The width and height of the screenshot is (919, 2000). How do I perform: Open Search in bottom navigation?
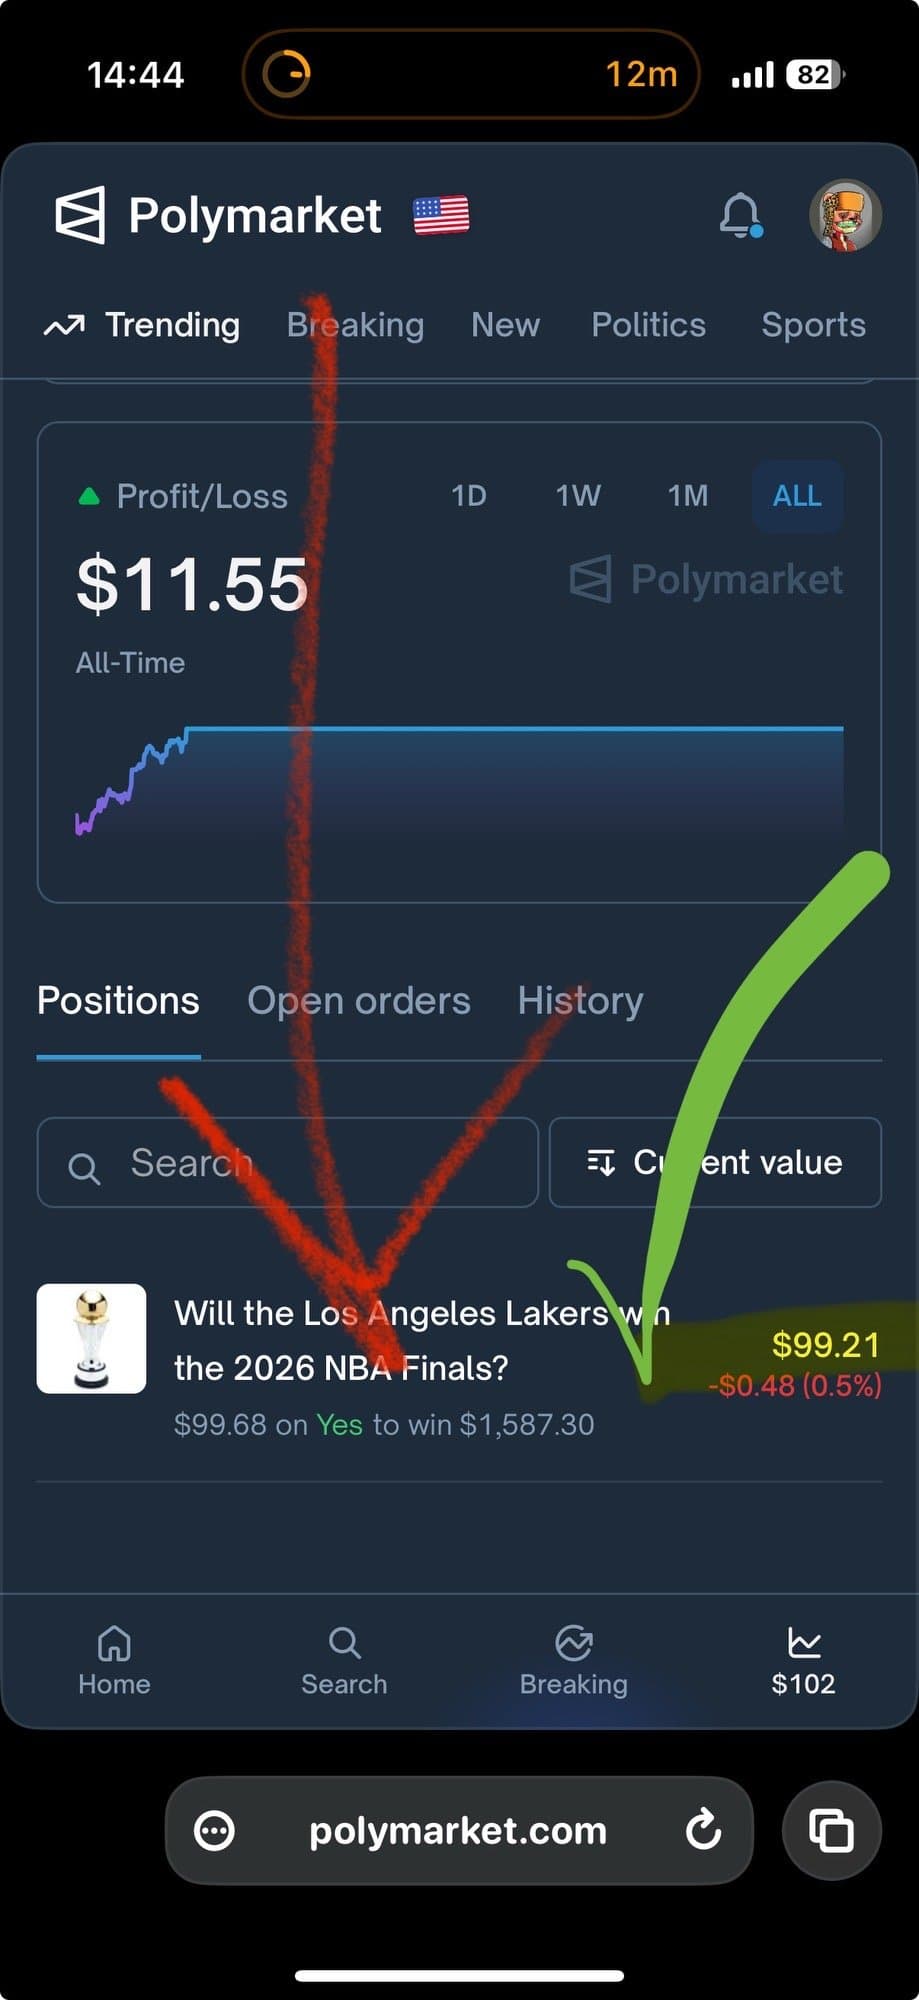344,1661
